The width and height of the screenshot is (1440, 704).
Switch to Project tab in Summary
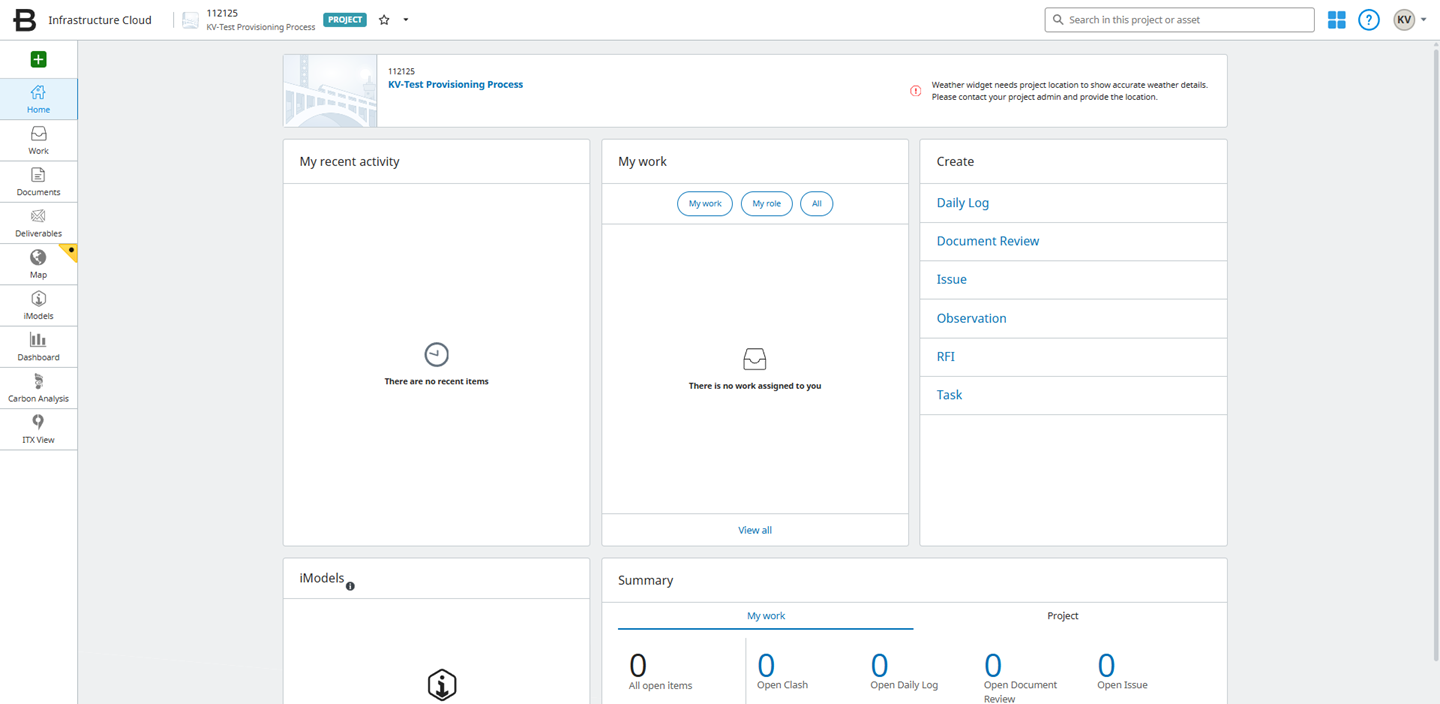[1062, 616]
